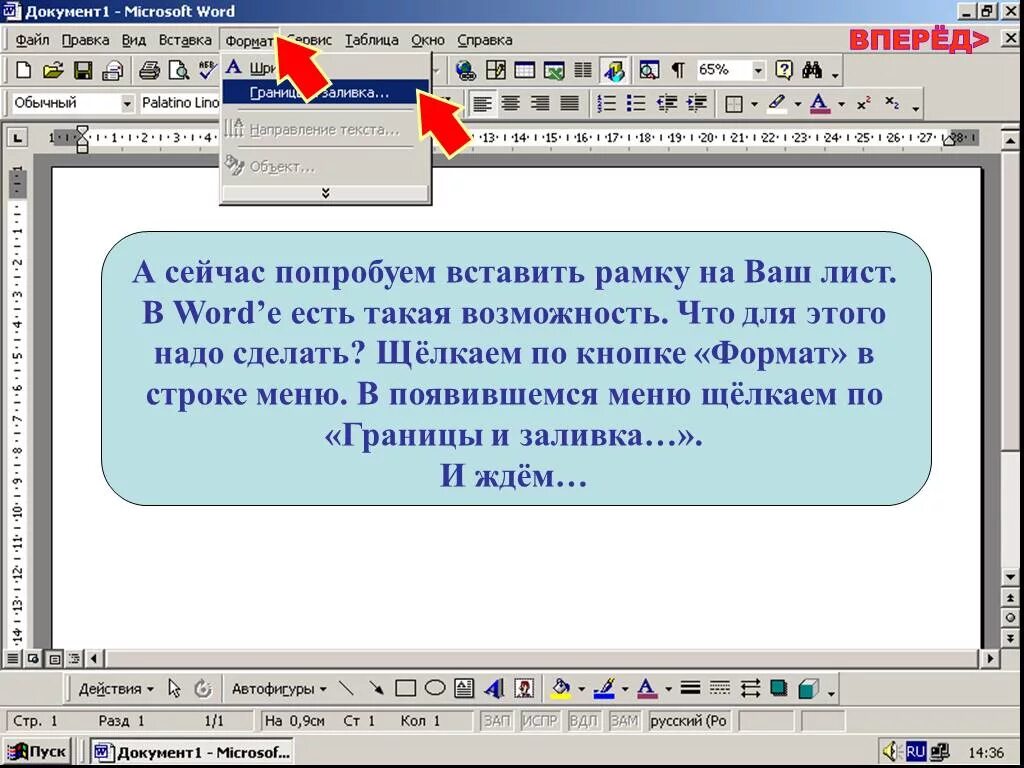Justify the text
Screen dimensions: 1024x768
pos(569,103)
